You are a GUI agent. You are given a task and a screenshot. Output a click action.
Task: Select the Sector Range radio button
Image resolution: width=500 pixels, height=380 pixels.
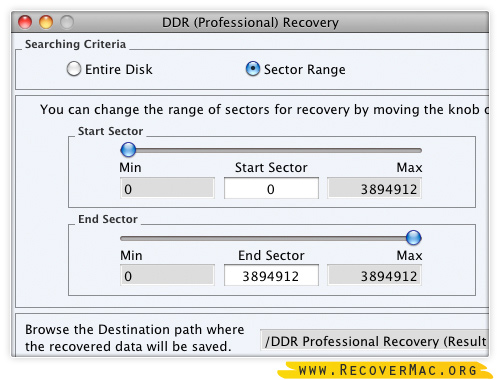(x=253, y=69)
